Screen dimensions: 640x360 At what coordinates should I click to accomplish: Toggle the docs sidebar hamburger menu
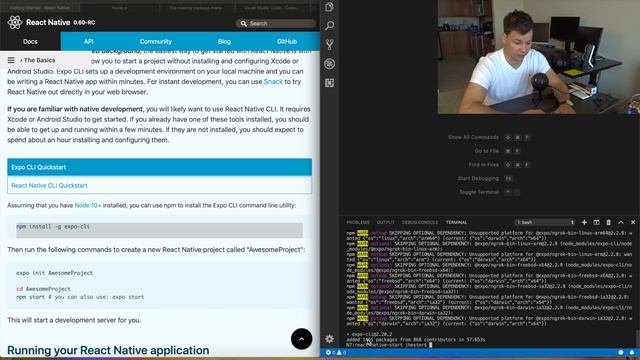point(11,60)
